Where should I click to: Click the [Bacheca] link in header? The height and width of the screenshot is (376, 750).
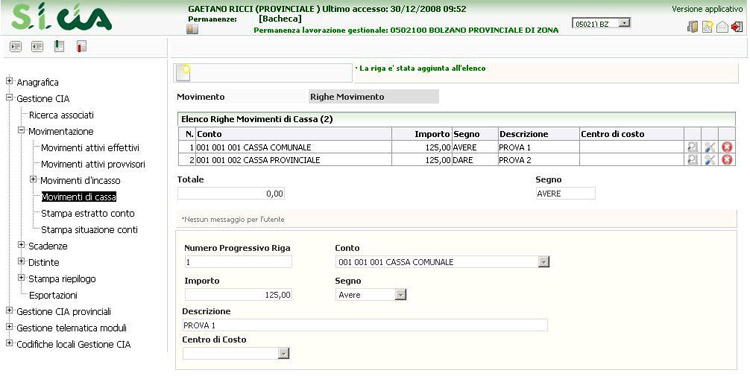point(280,19)
